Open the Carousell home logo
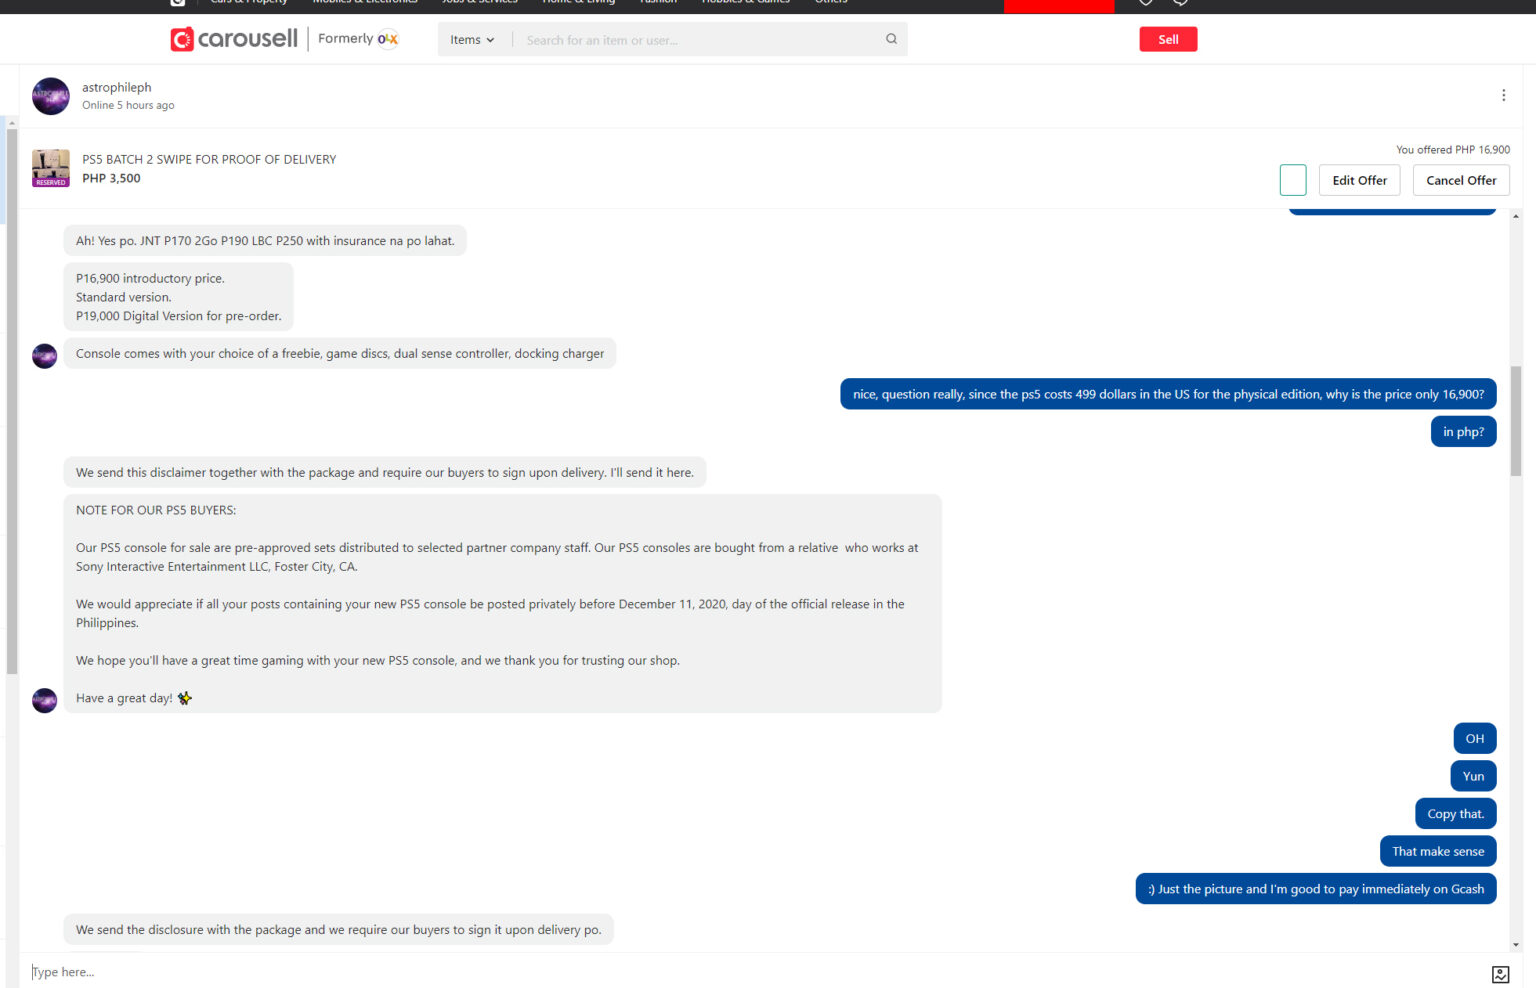Viewport: 1536px width, 988px height. pyautogui.click(x=234, y=39)
